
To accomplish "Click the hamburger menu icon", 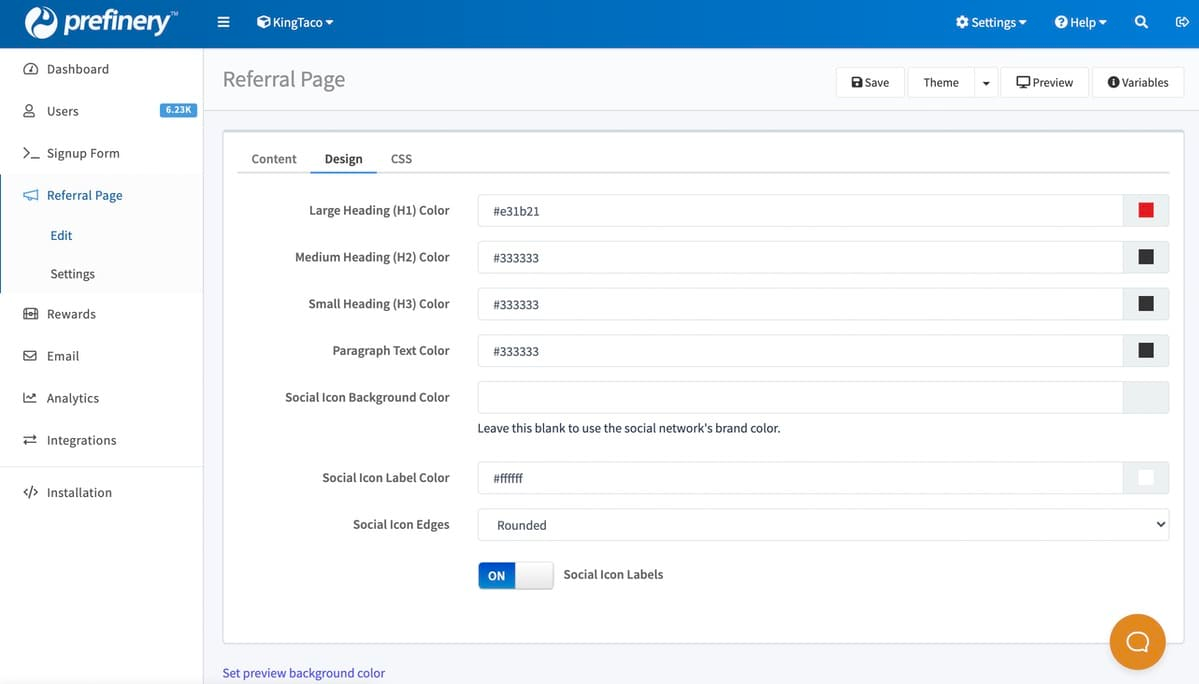I will 223,22.
